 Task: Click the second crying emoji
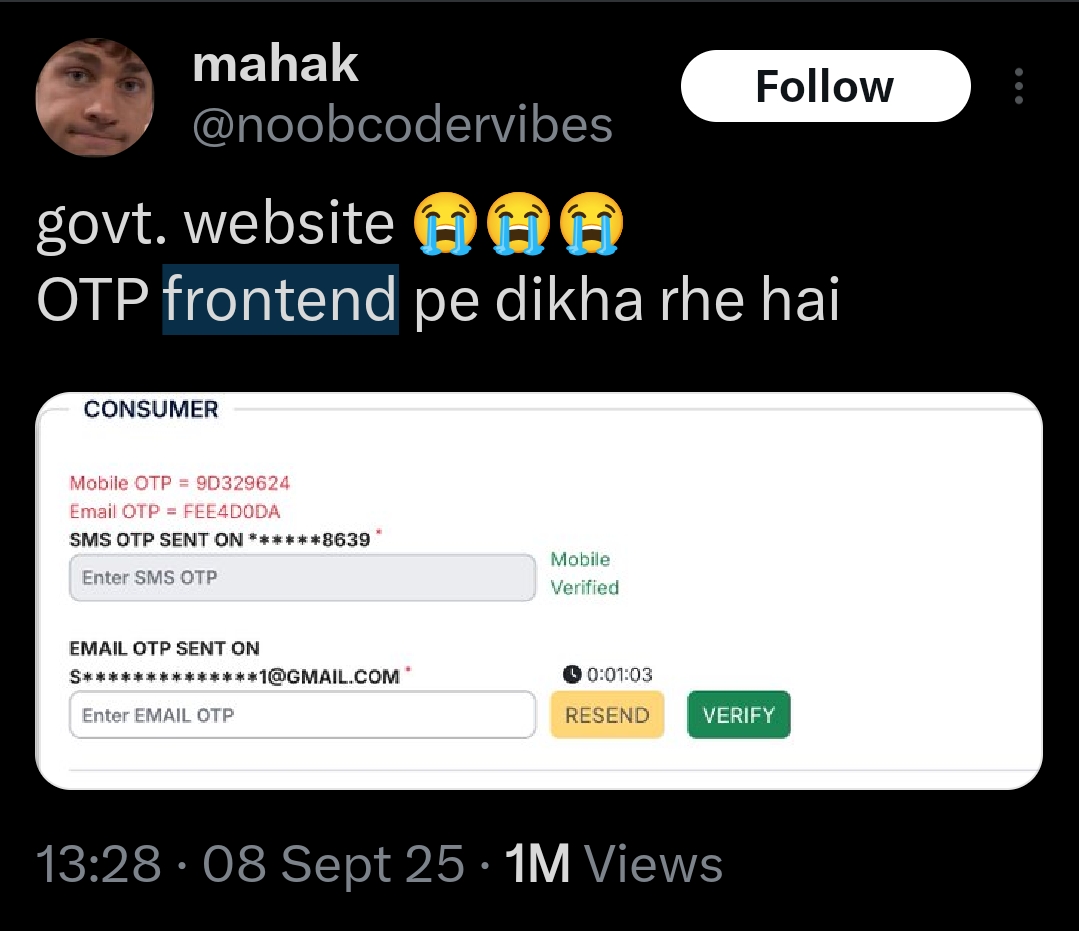point(518,224)
